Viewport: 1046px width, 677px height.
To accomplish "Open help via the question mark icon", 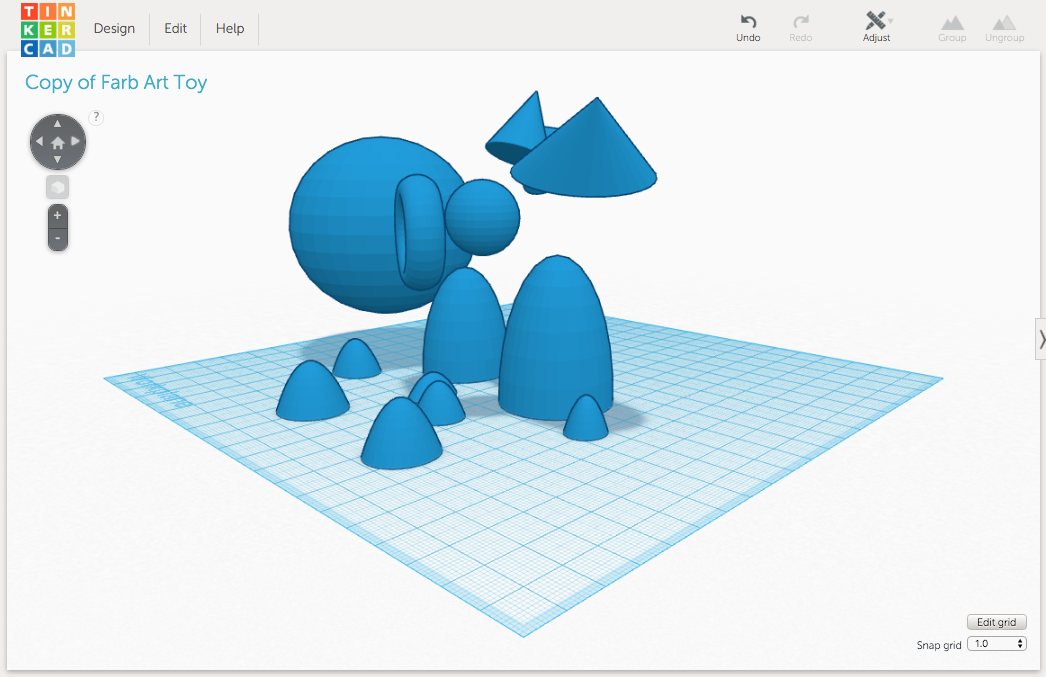I will click(x=95, y=117).
